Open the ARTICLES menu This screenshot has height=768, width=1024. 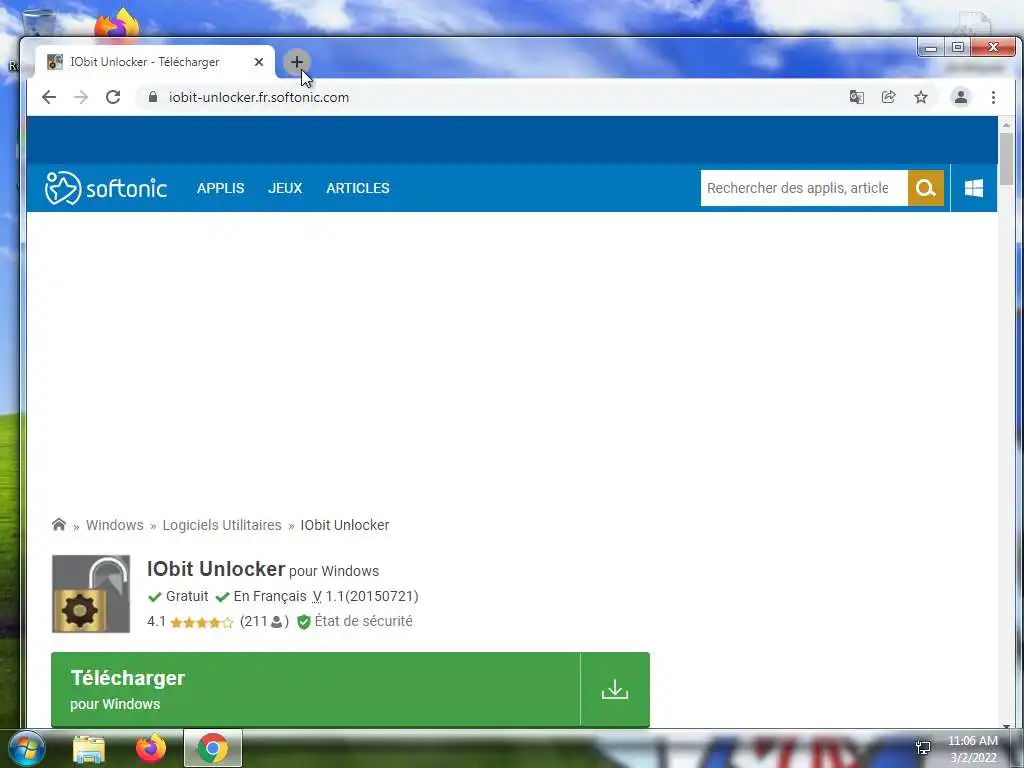point(358,188)
